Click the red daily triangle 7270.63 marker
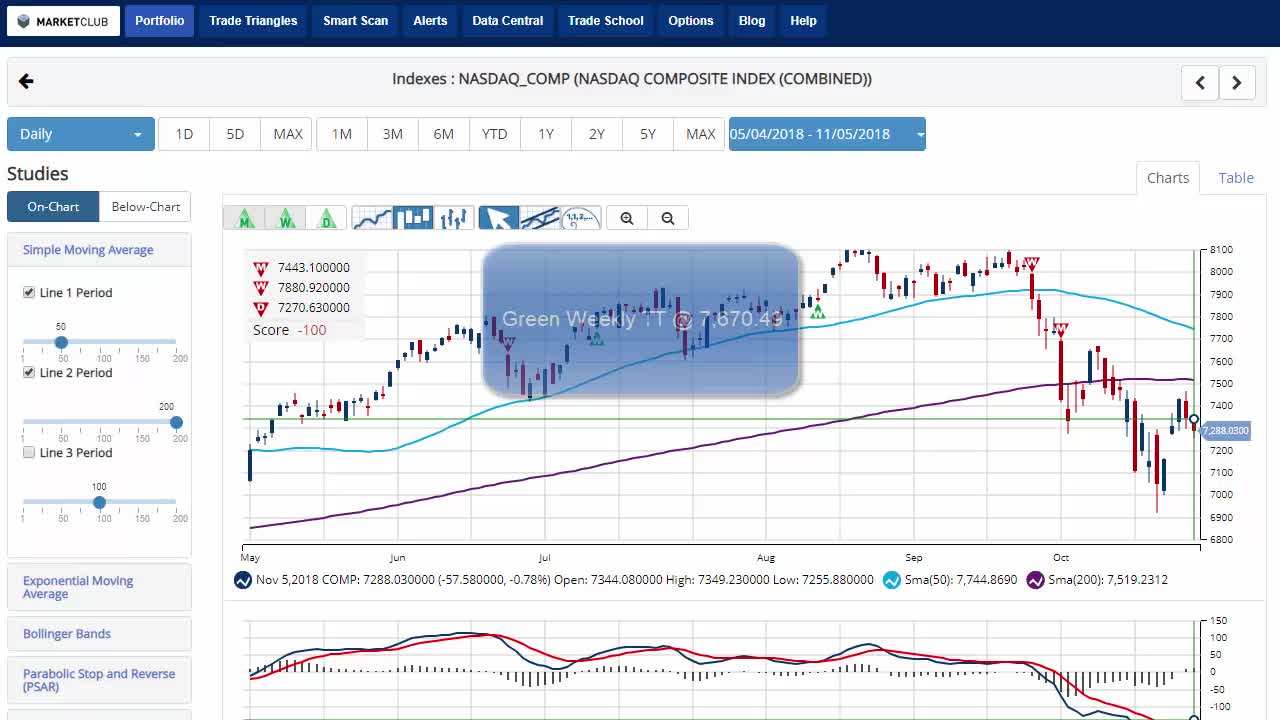 pyautogui.click(x=261, y=308)
